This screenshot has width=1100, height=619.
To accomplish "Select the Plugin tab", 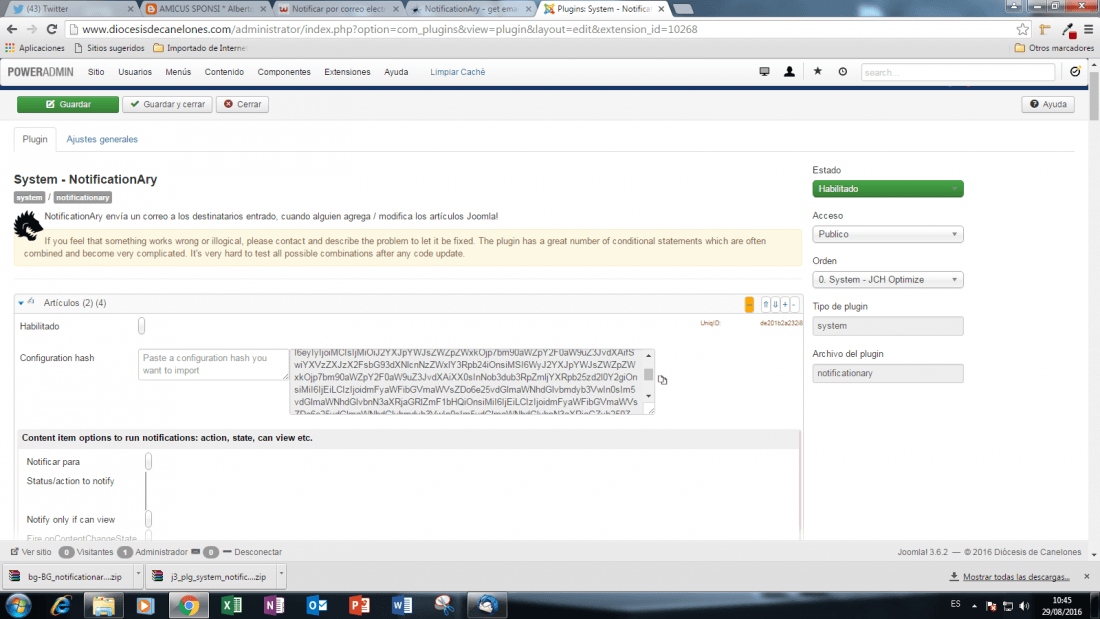I will pyautogui.click(x=34, y=139).
